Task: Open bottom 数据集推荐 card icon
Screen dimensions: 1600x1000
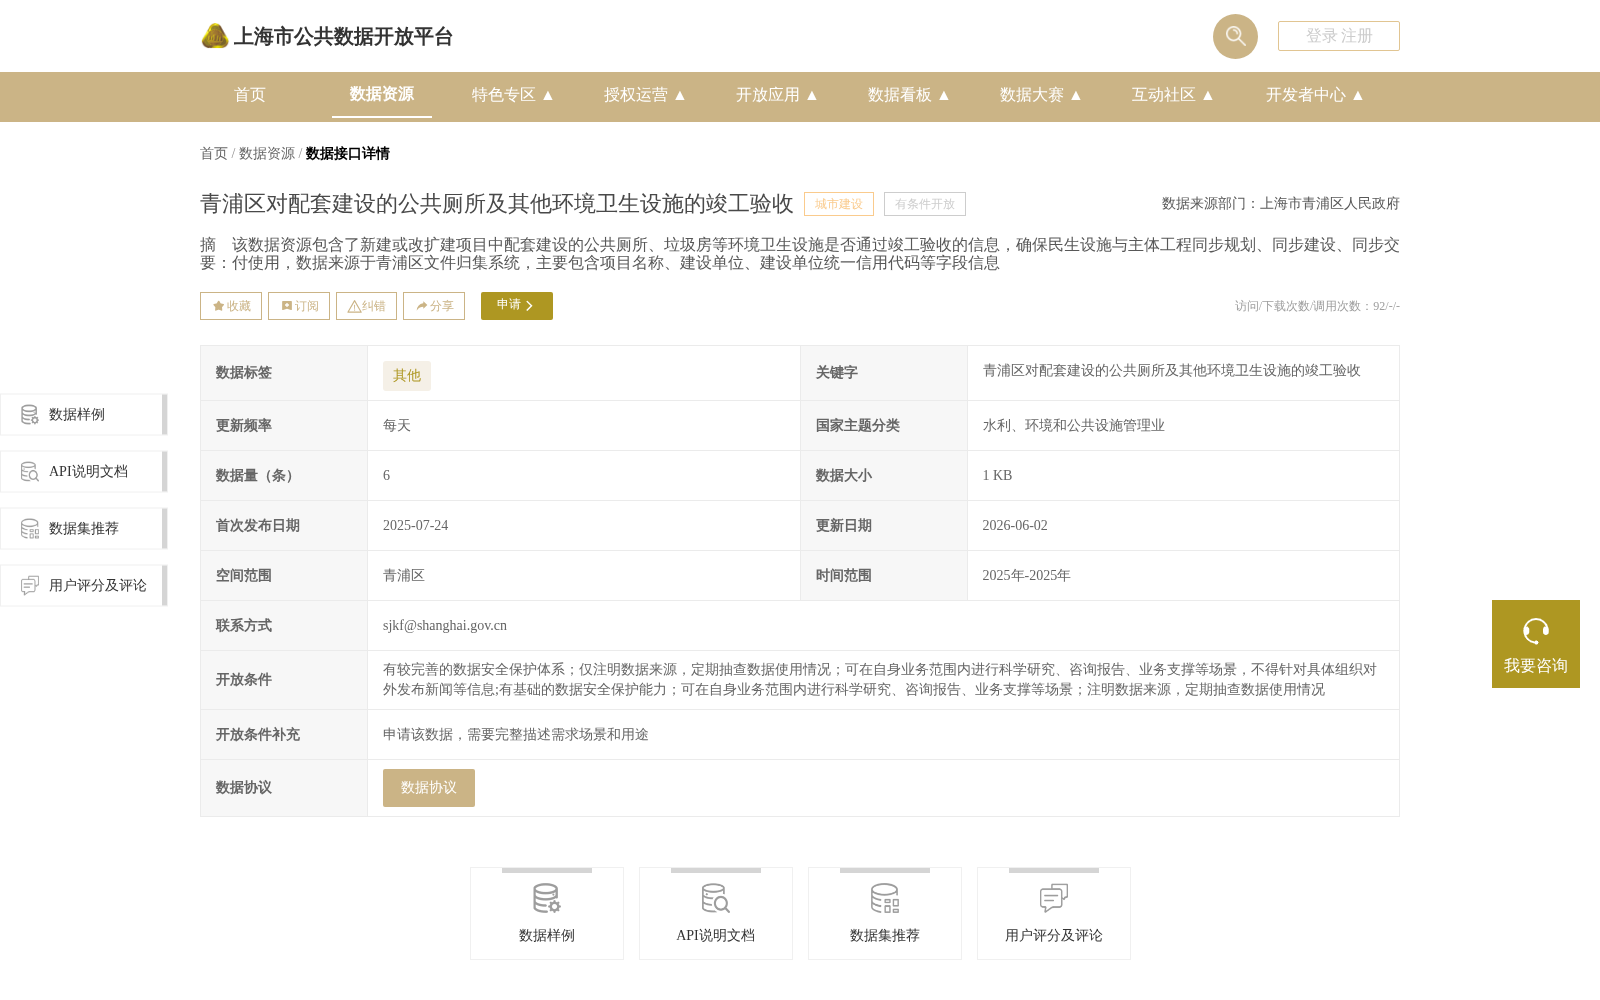Action: (x=885, y=899)
